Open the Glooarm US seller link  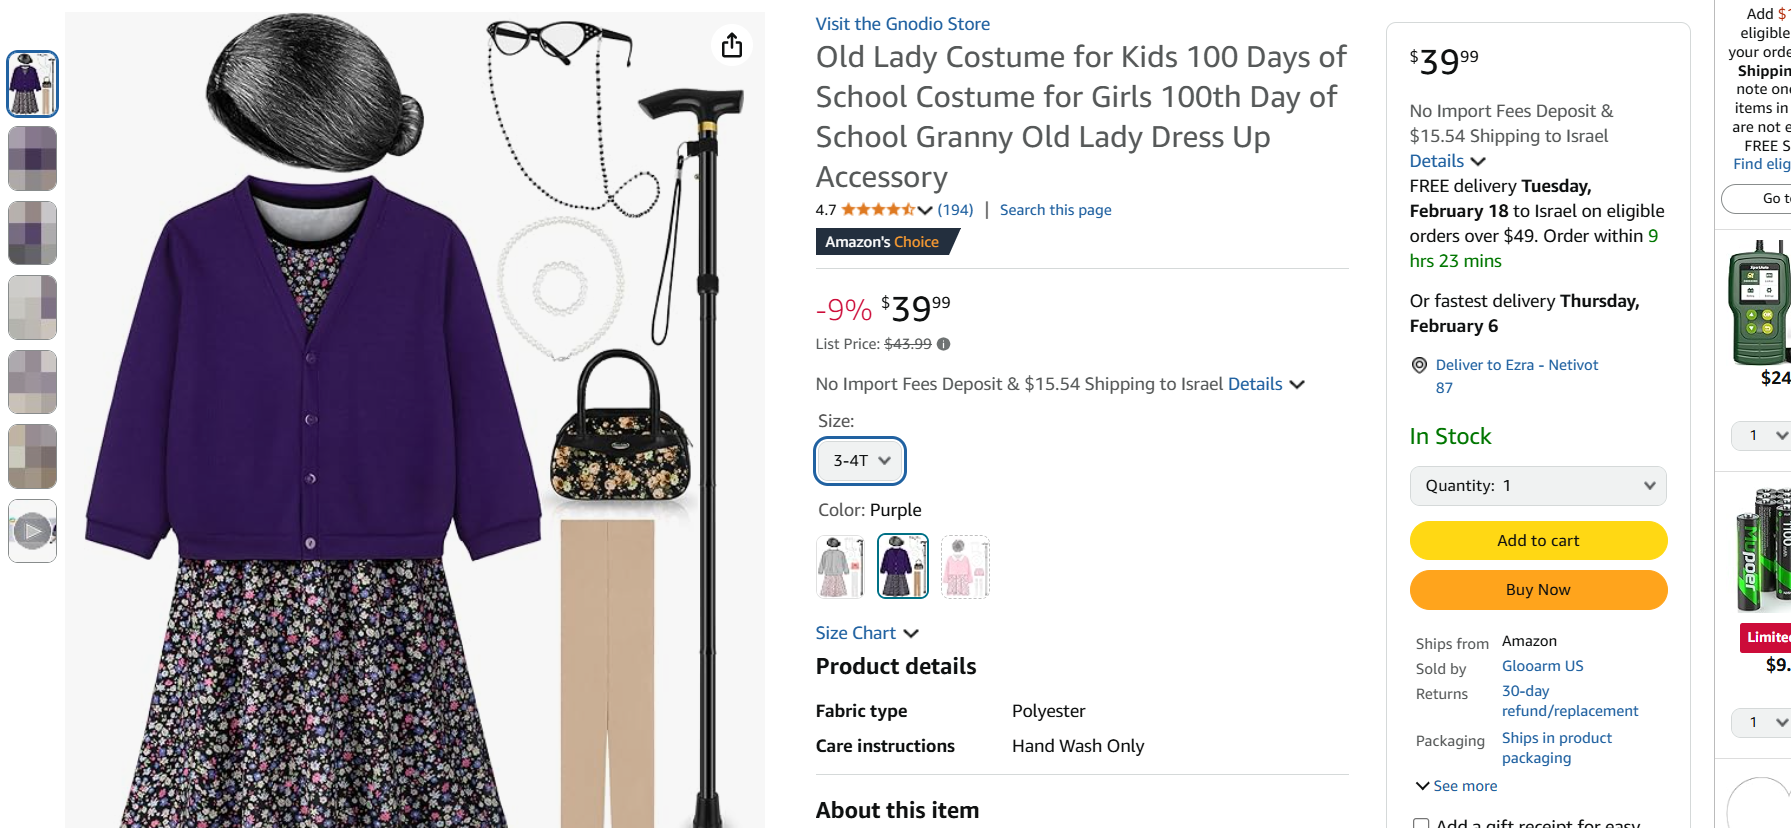coord(1542,666)
